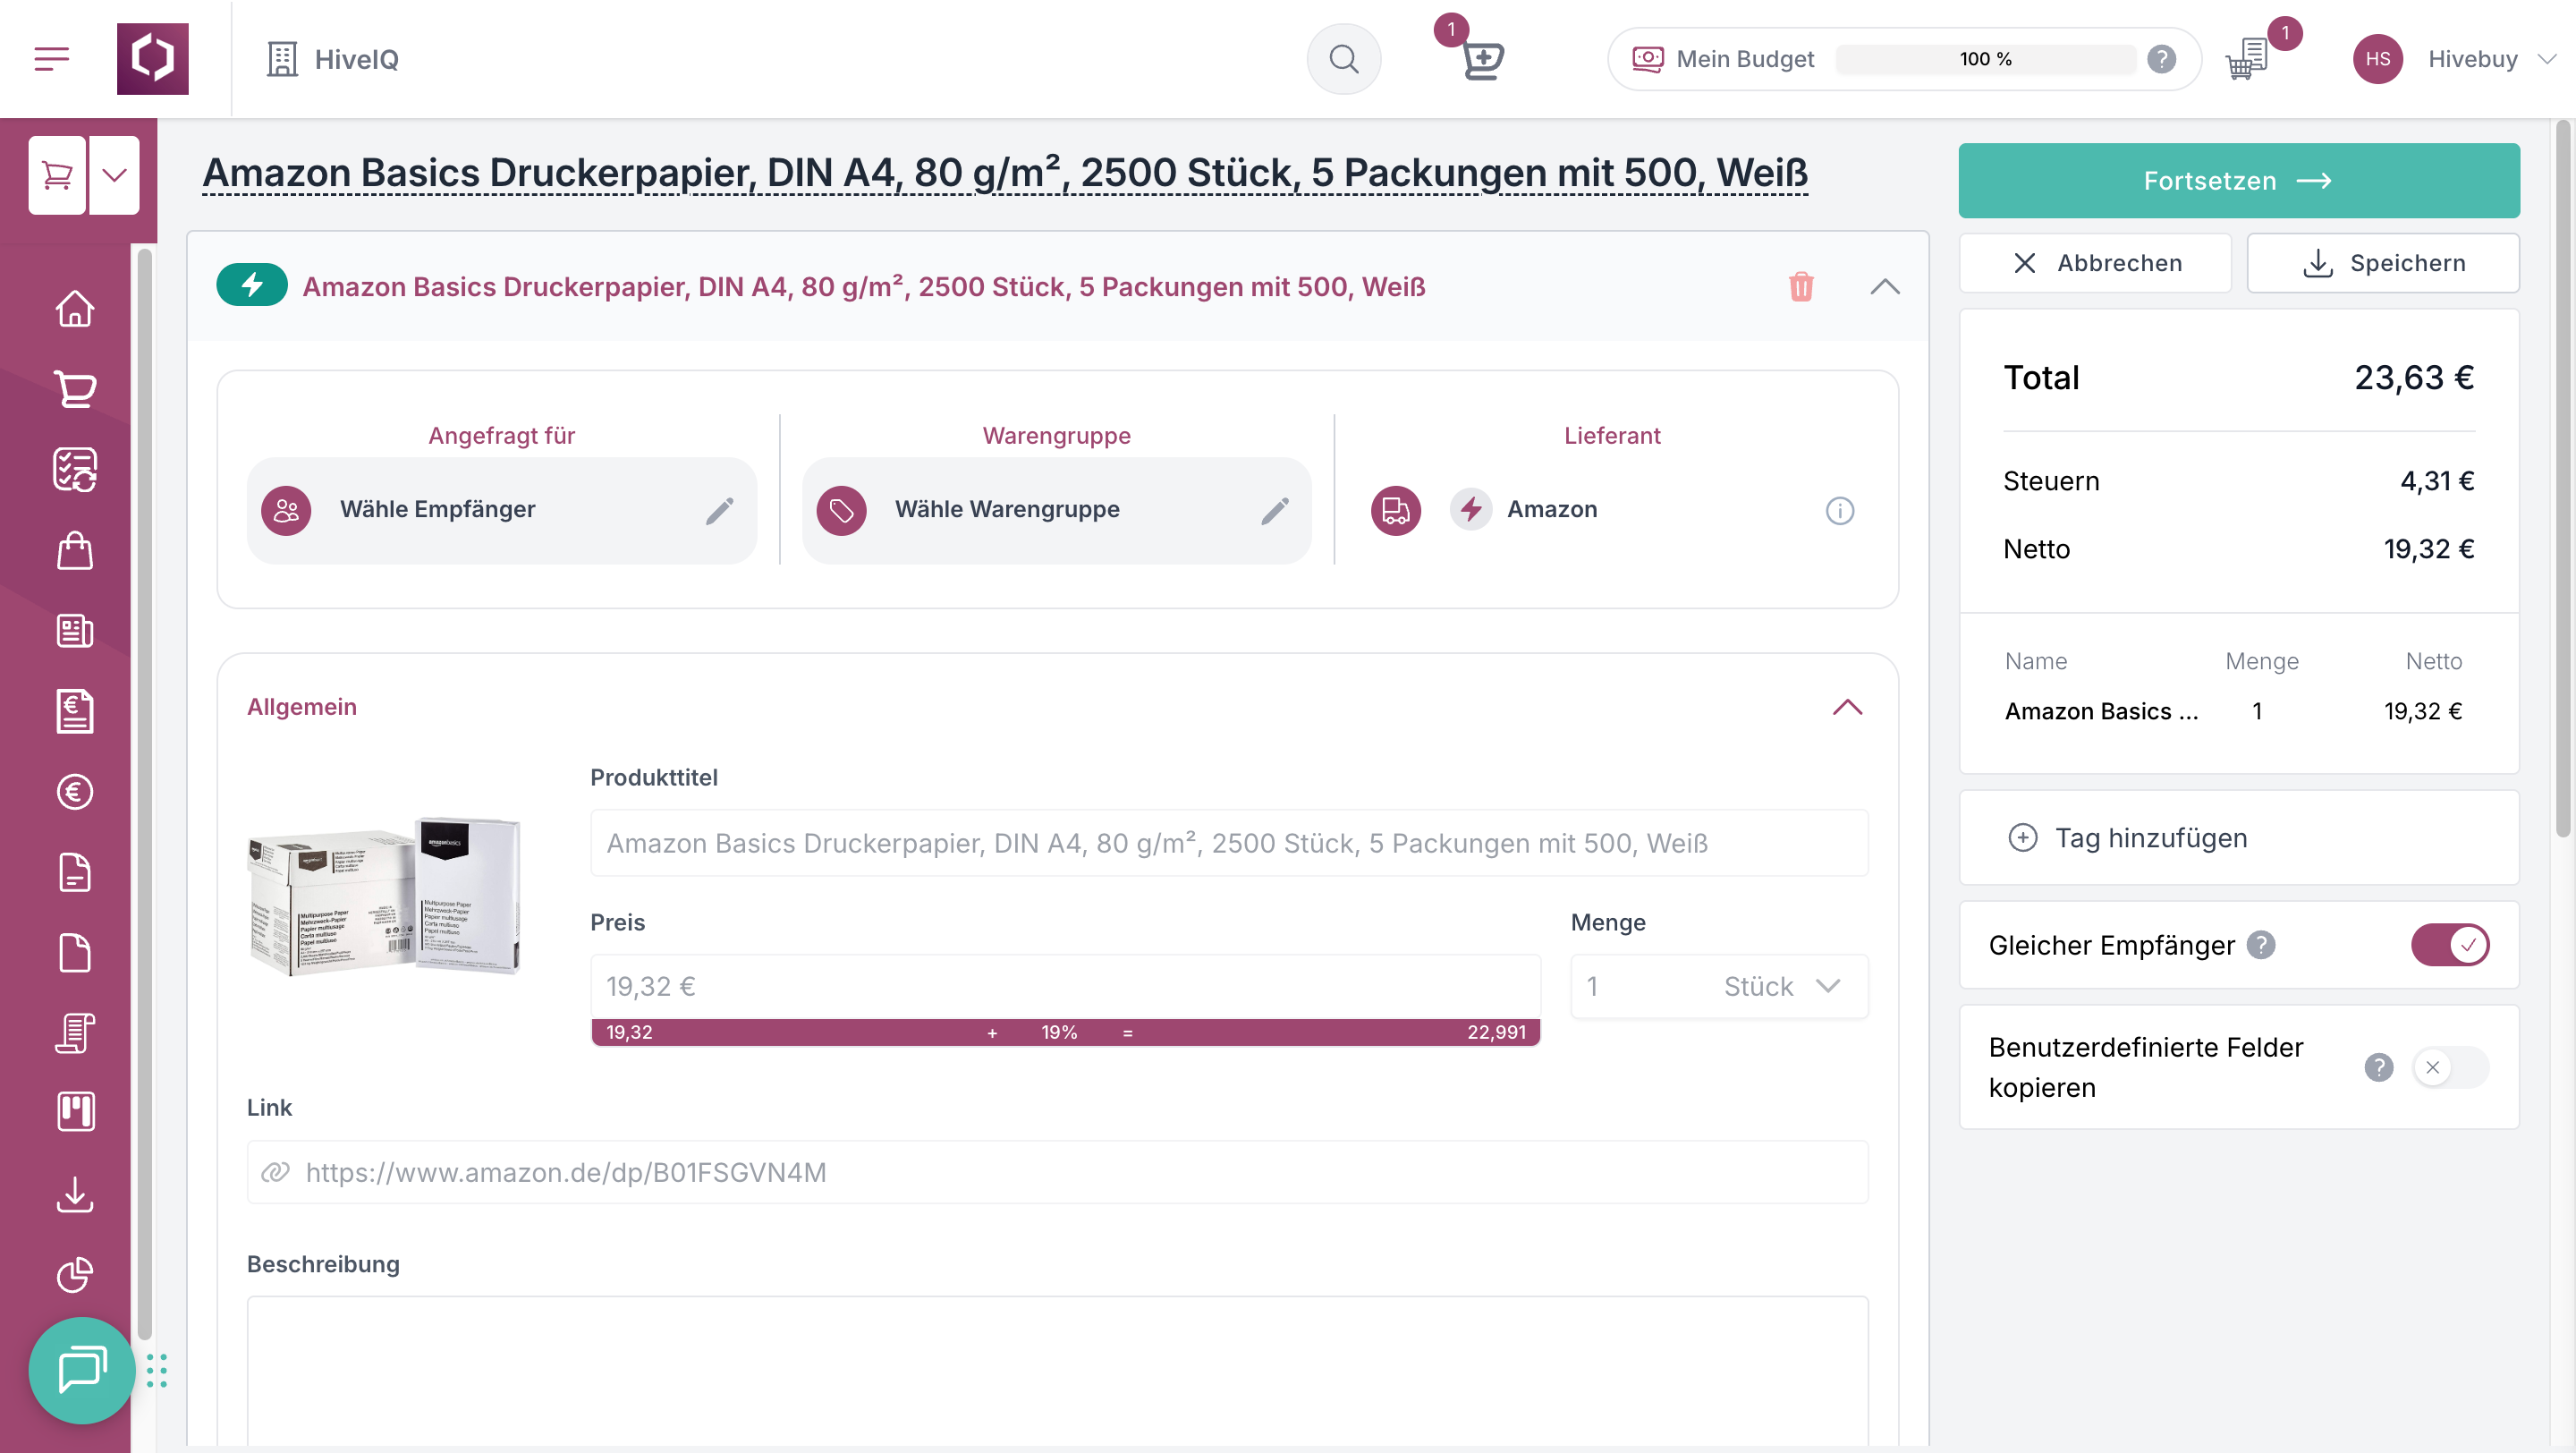
Task: Open the kanban board sidebar item
Action: (75, 1112)
